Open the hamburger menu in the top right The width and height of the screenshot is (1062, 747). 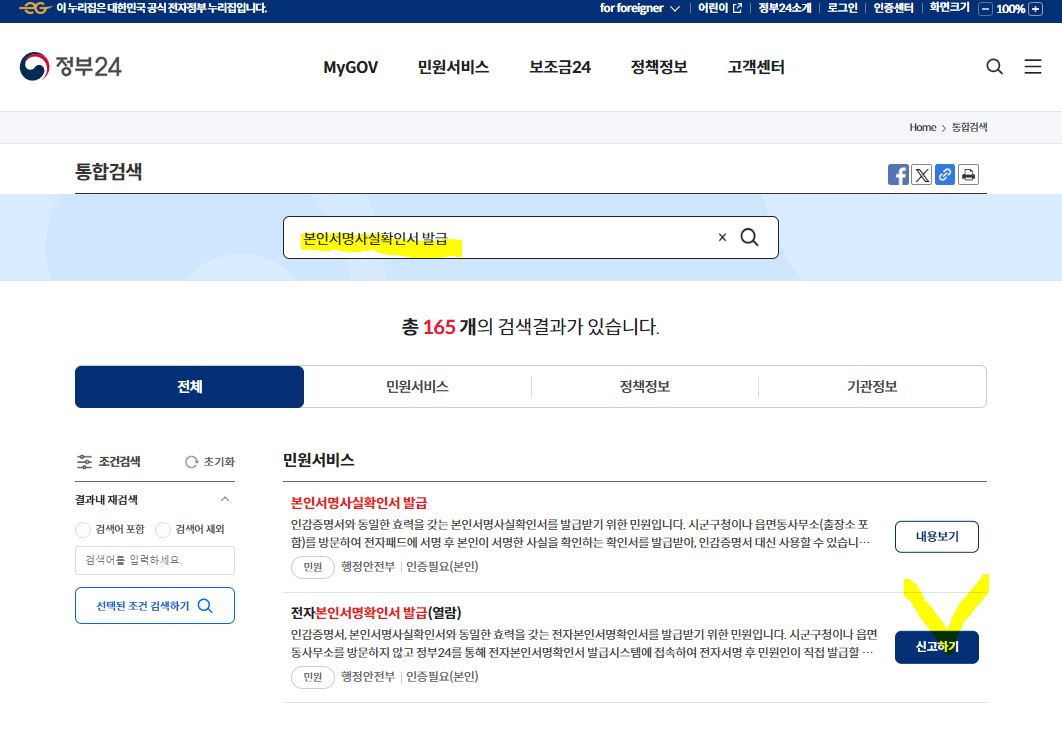1033,66
